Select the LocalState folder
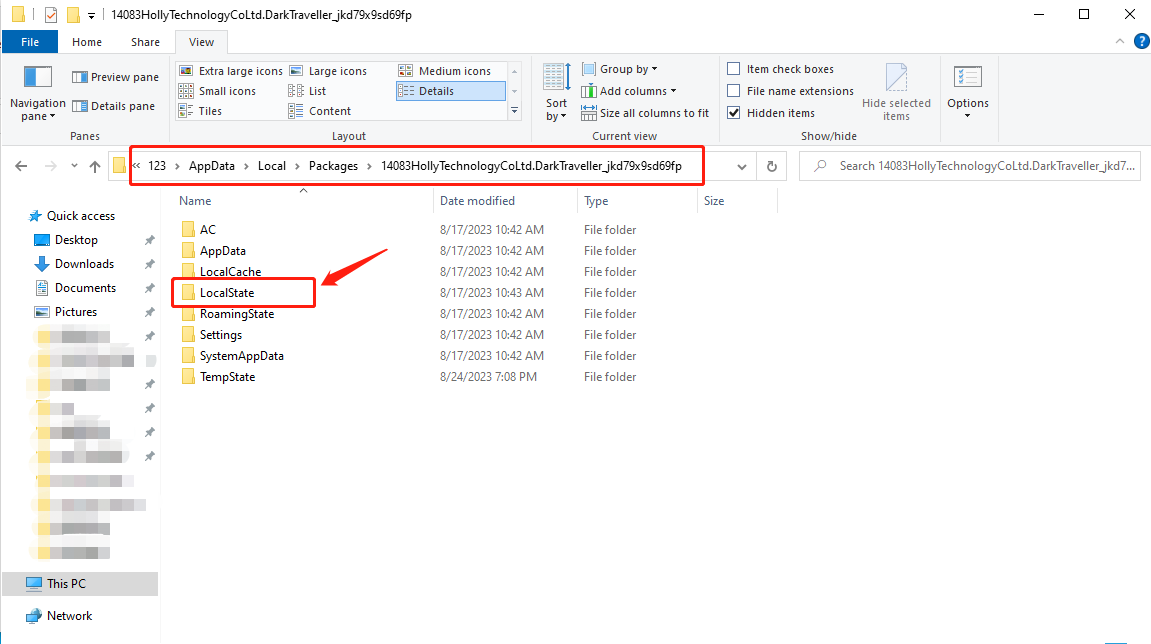This screenshot has width=1151, height=644. pos(227,293)
